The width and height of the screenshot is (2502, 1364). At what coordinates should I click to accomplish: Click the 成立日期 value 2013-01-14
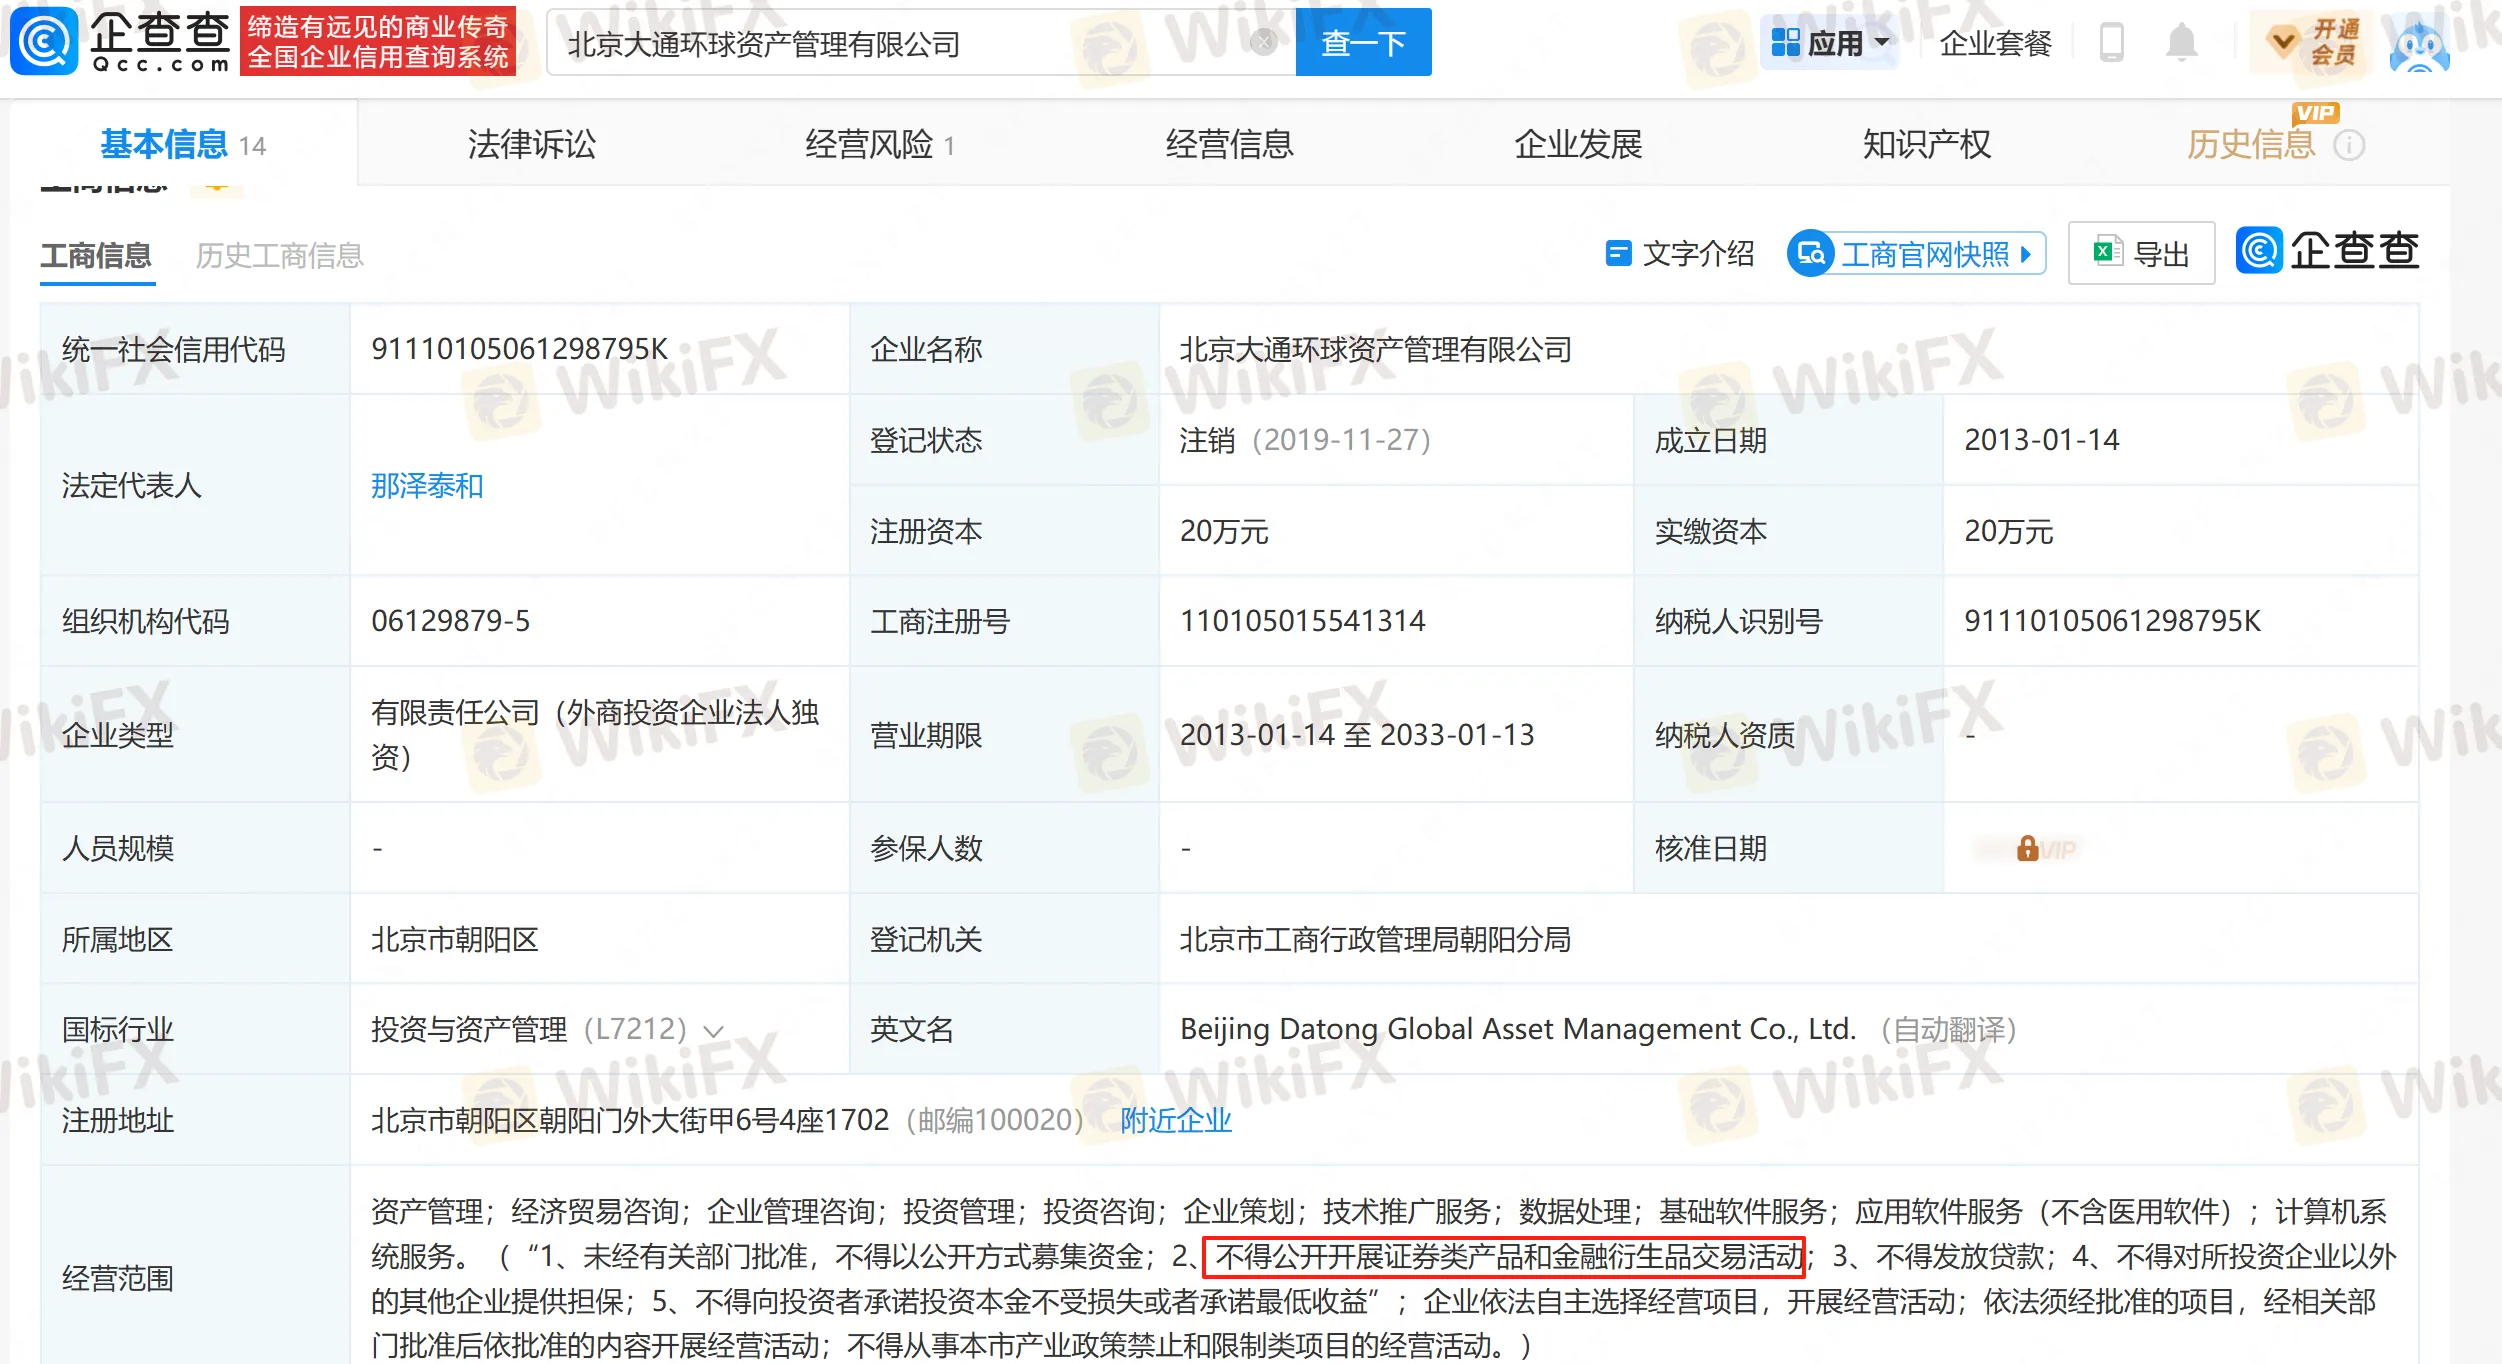pyautogui.click(x=2041, y=440)
